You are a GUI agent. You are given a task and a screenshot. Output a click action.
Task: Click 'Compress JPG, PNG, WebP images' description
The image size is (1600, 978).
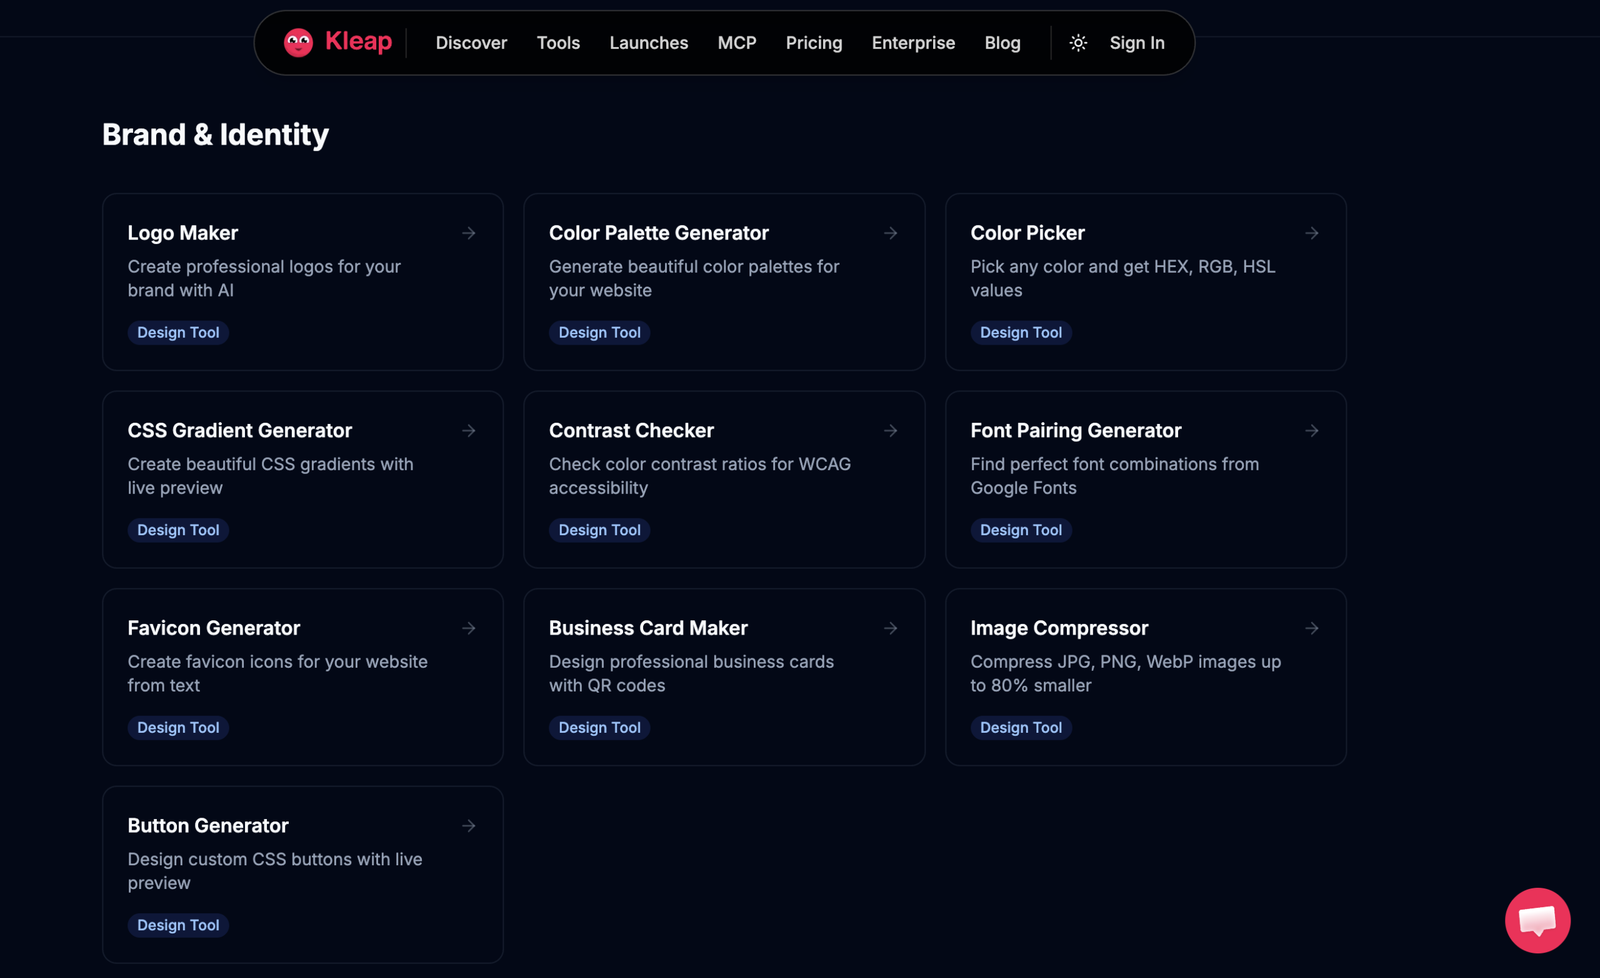[1126, 674]
